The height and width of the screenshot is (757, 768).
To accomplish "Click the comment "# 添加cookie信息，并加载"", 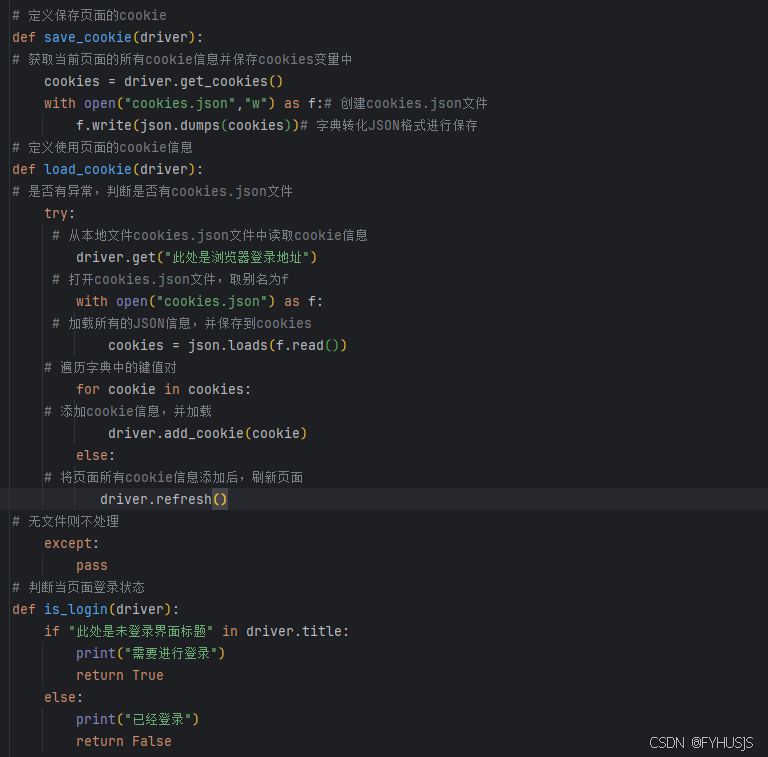I will (128, 412).
